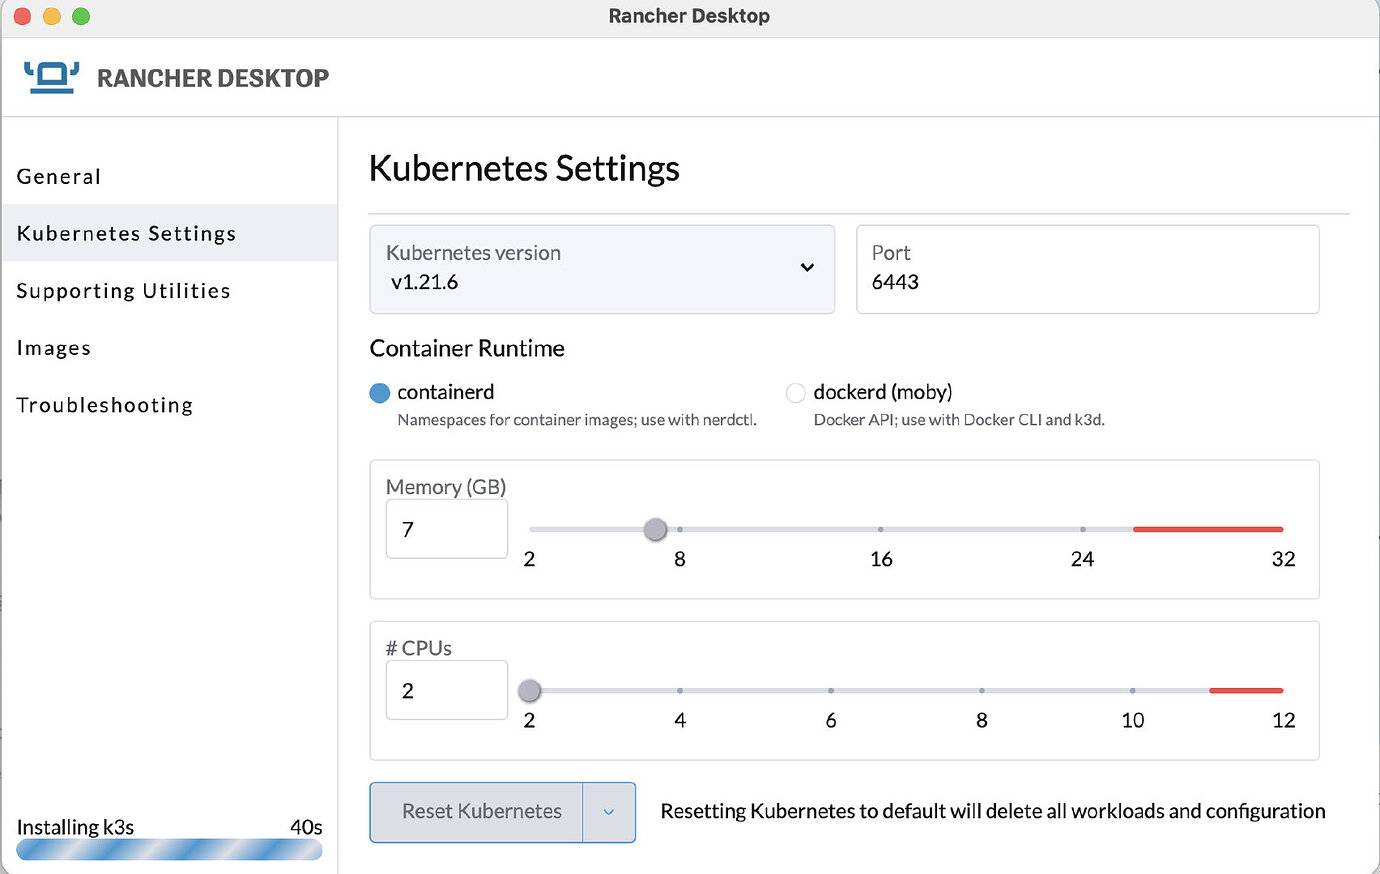Click the Rancher Desktop logo icon
Image resolution: width=1380 pixels, height=874 pixels.
(x=51, y=77)
